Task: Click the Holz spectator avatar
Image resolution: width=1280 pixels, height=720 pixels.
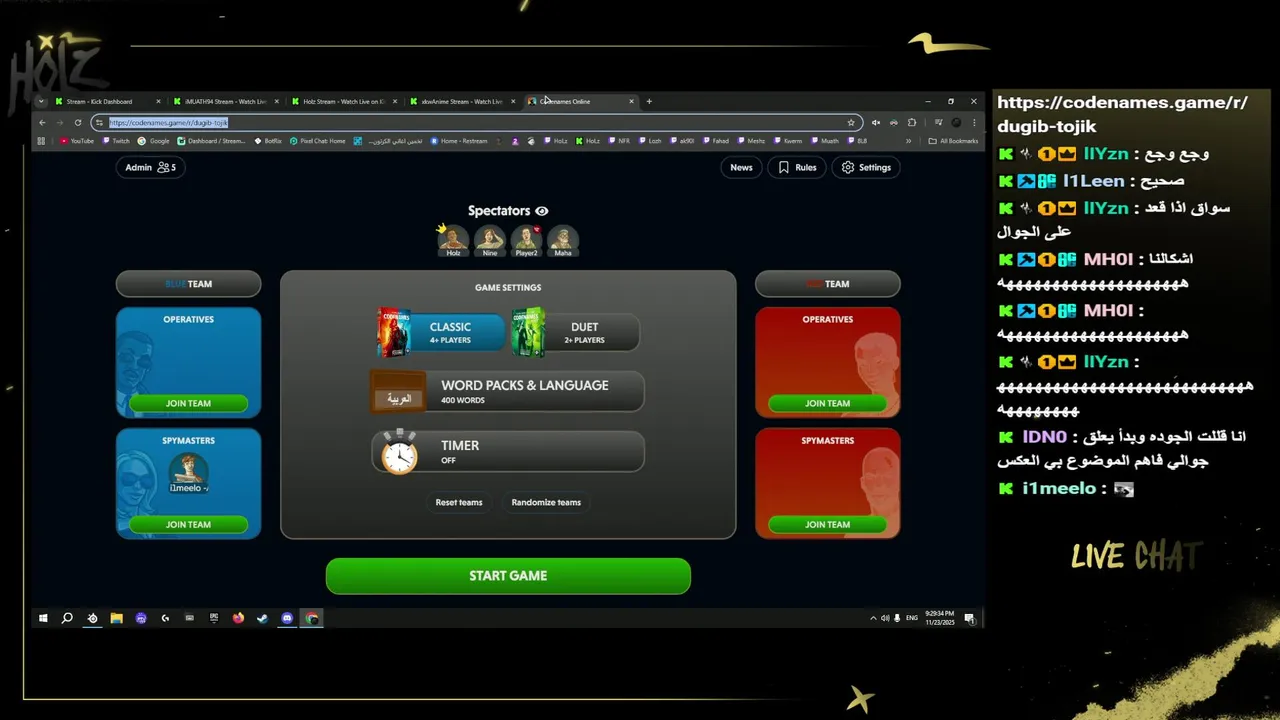Action: pos(453,241)
